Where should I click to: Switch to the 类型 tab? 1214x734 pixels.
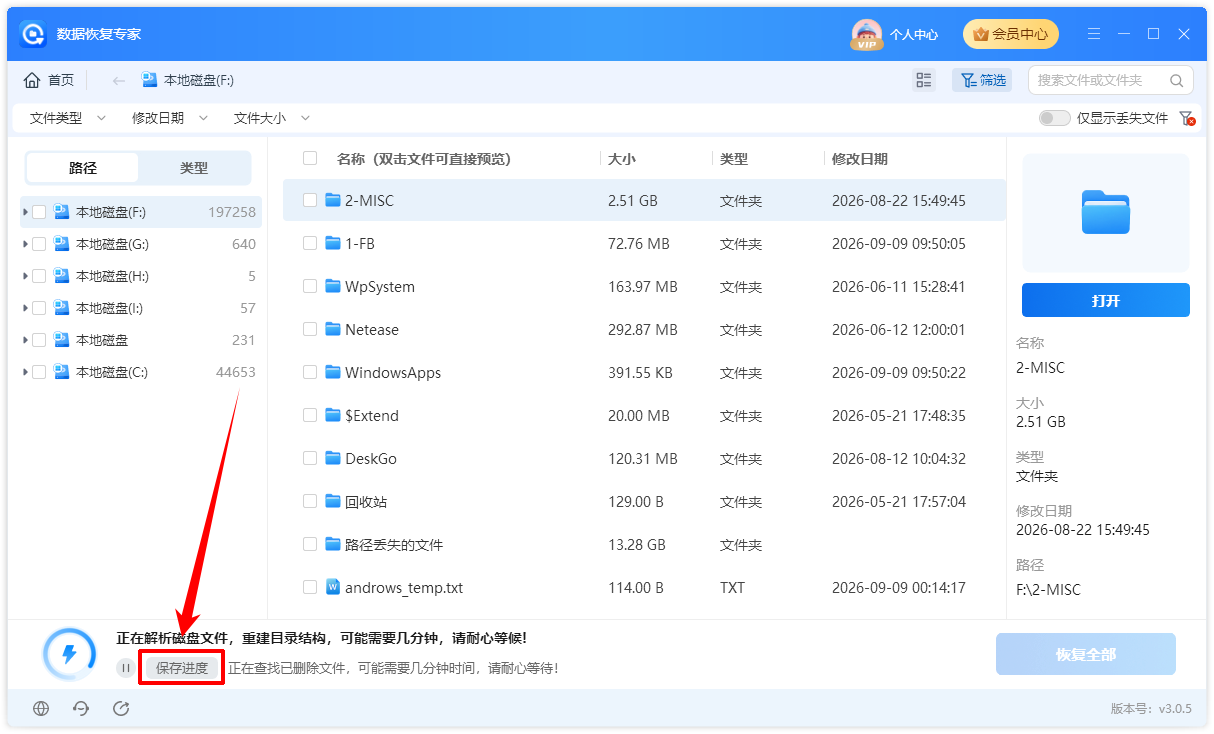[x=194, y=168]
